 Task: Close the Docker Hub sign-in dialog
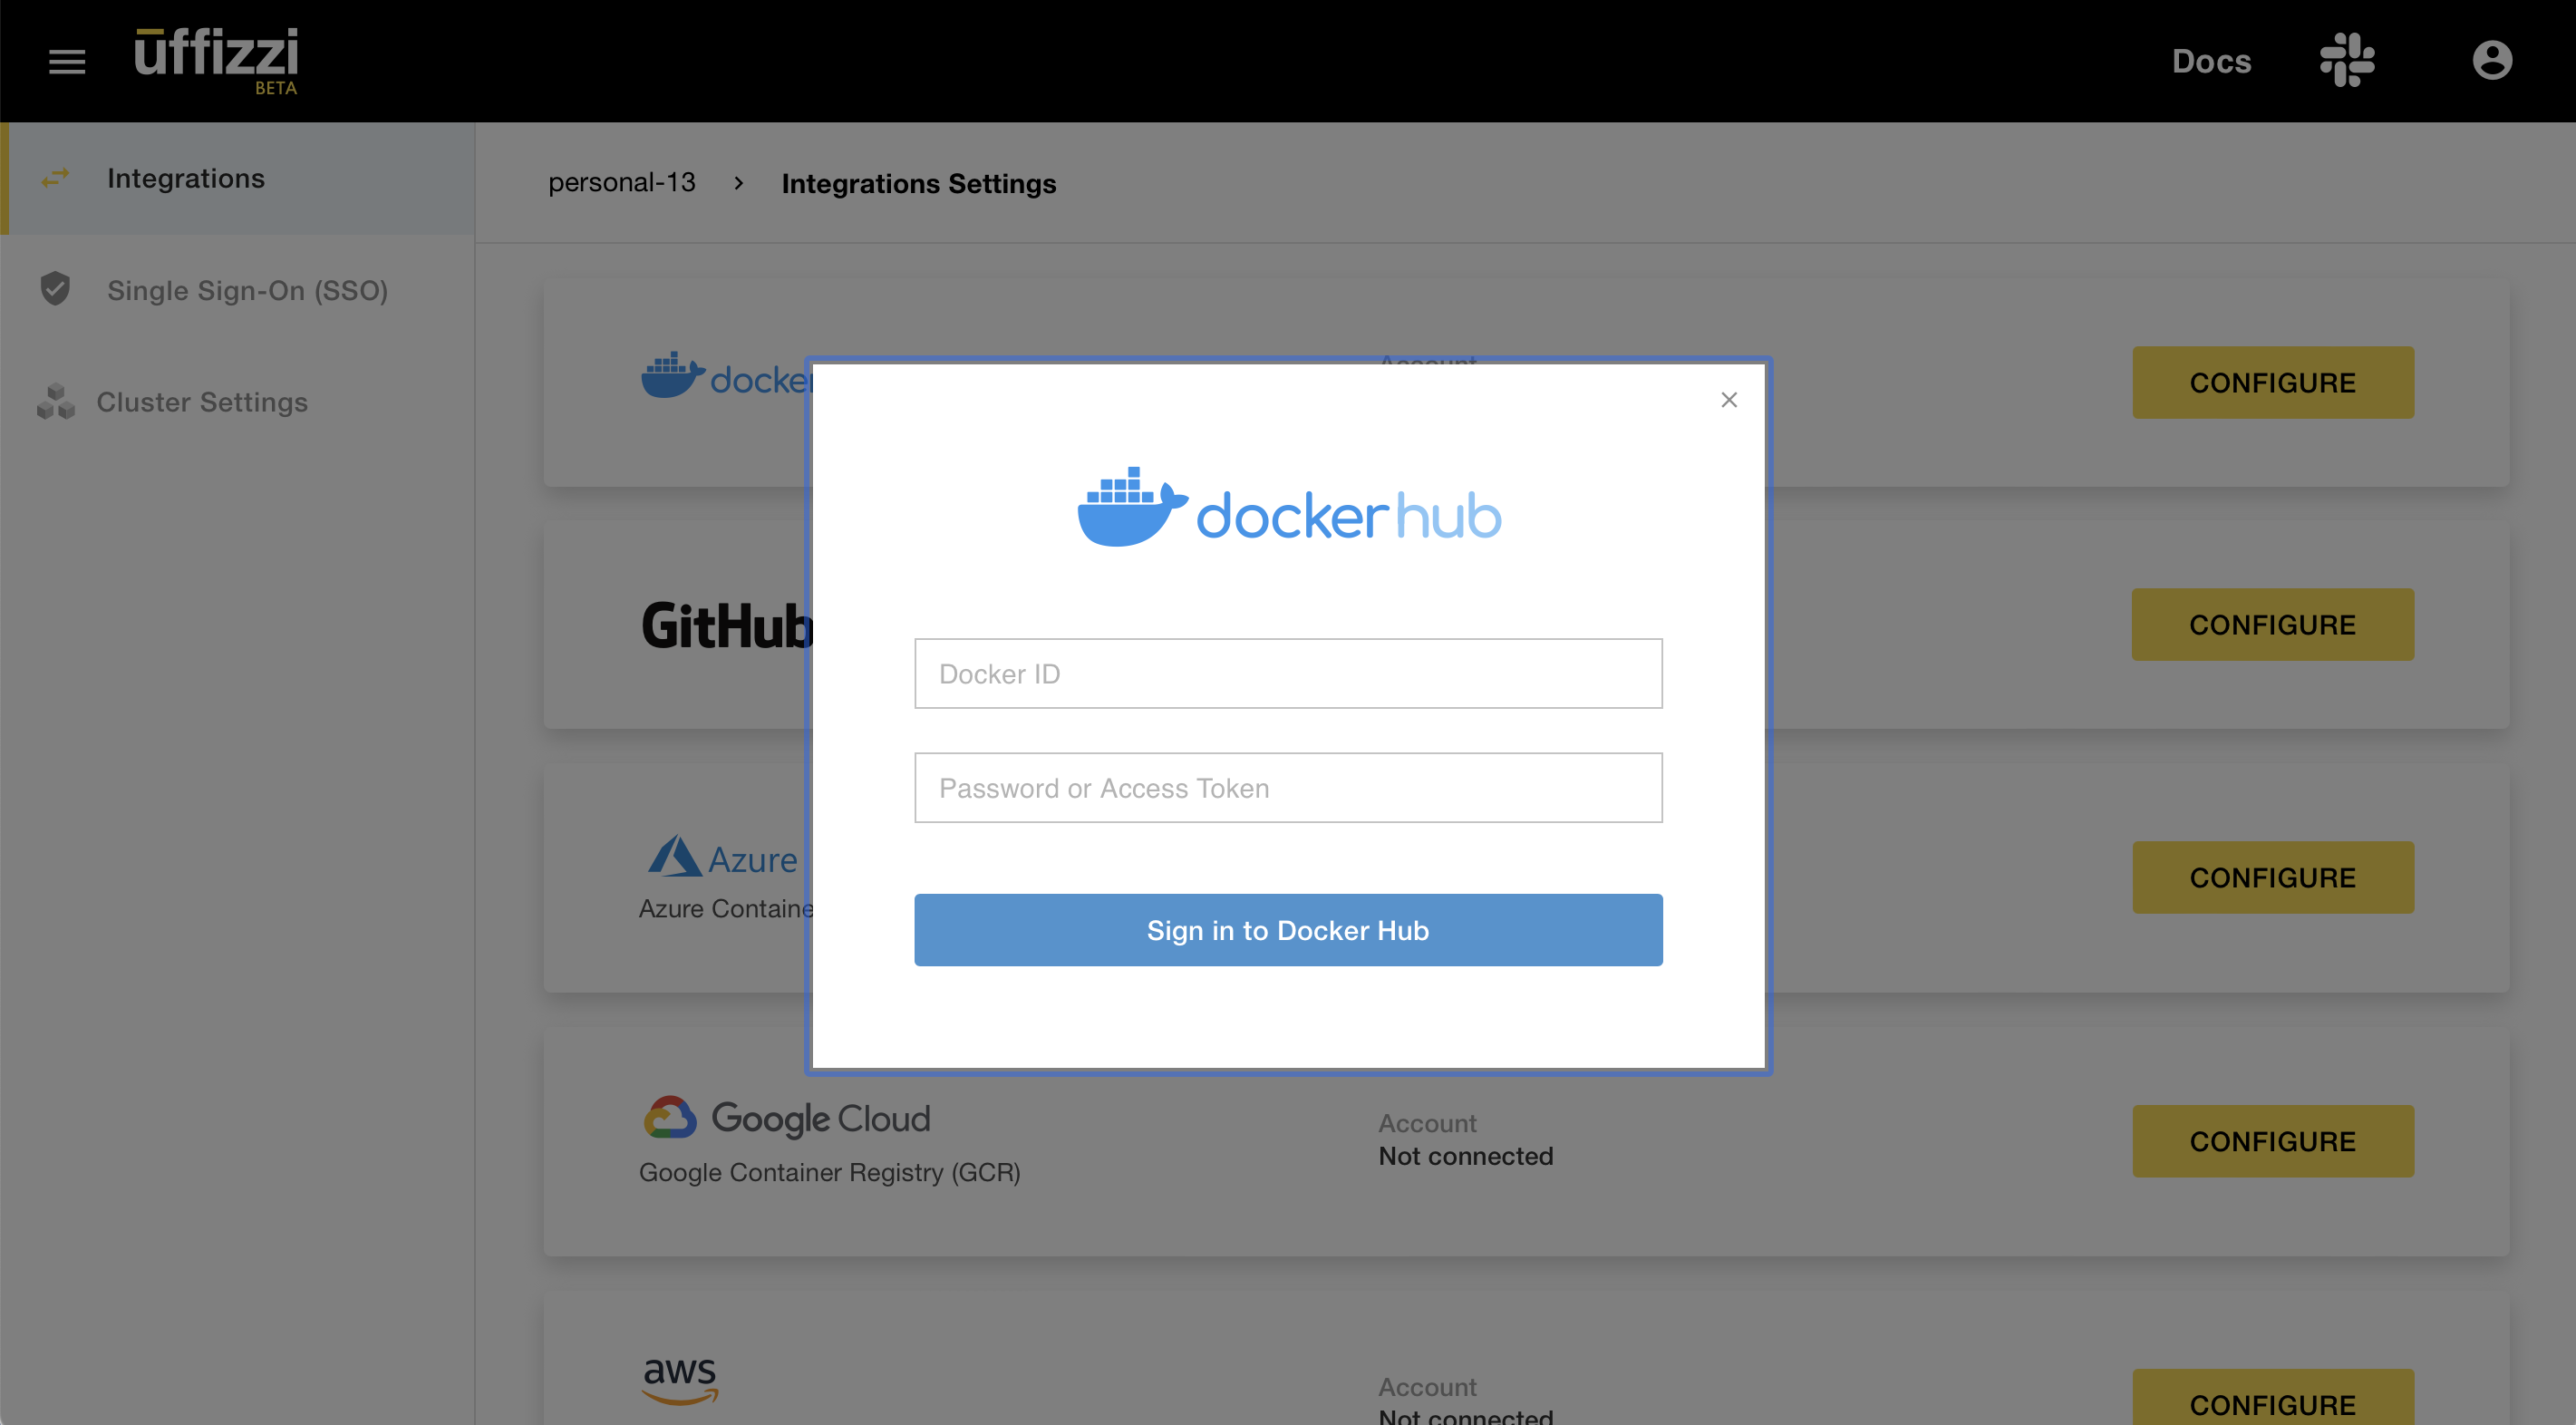click(1728, 400)
